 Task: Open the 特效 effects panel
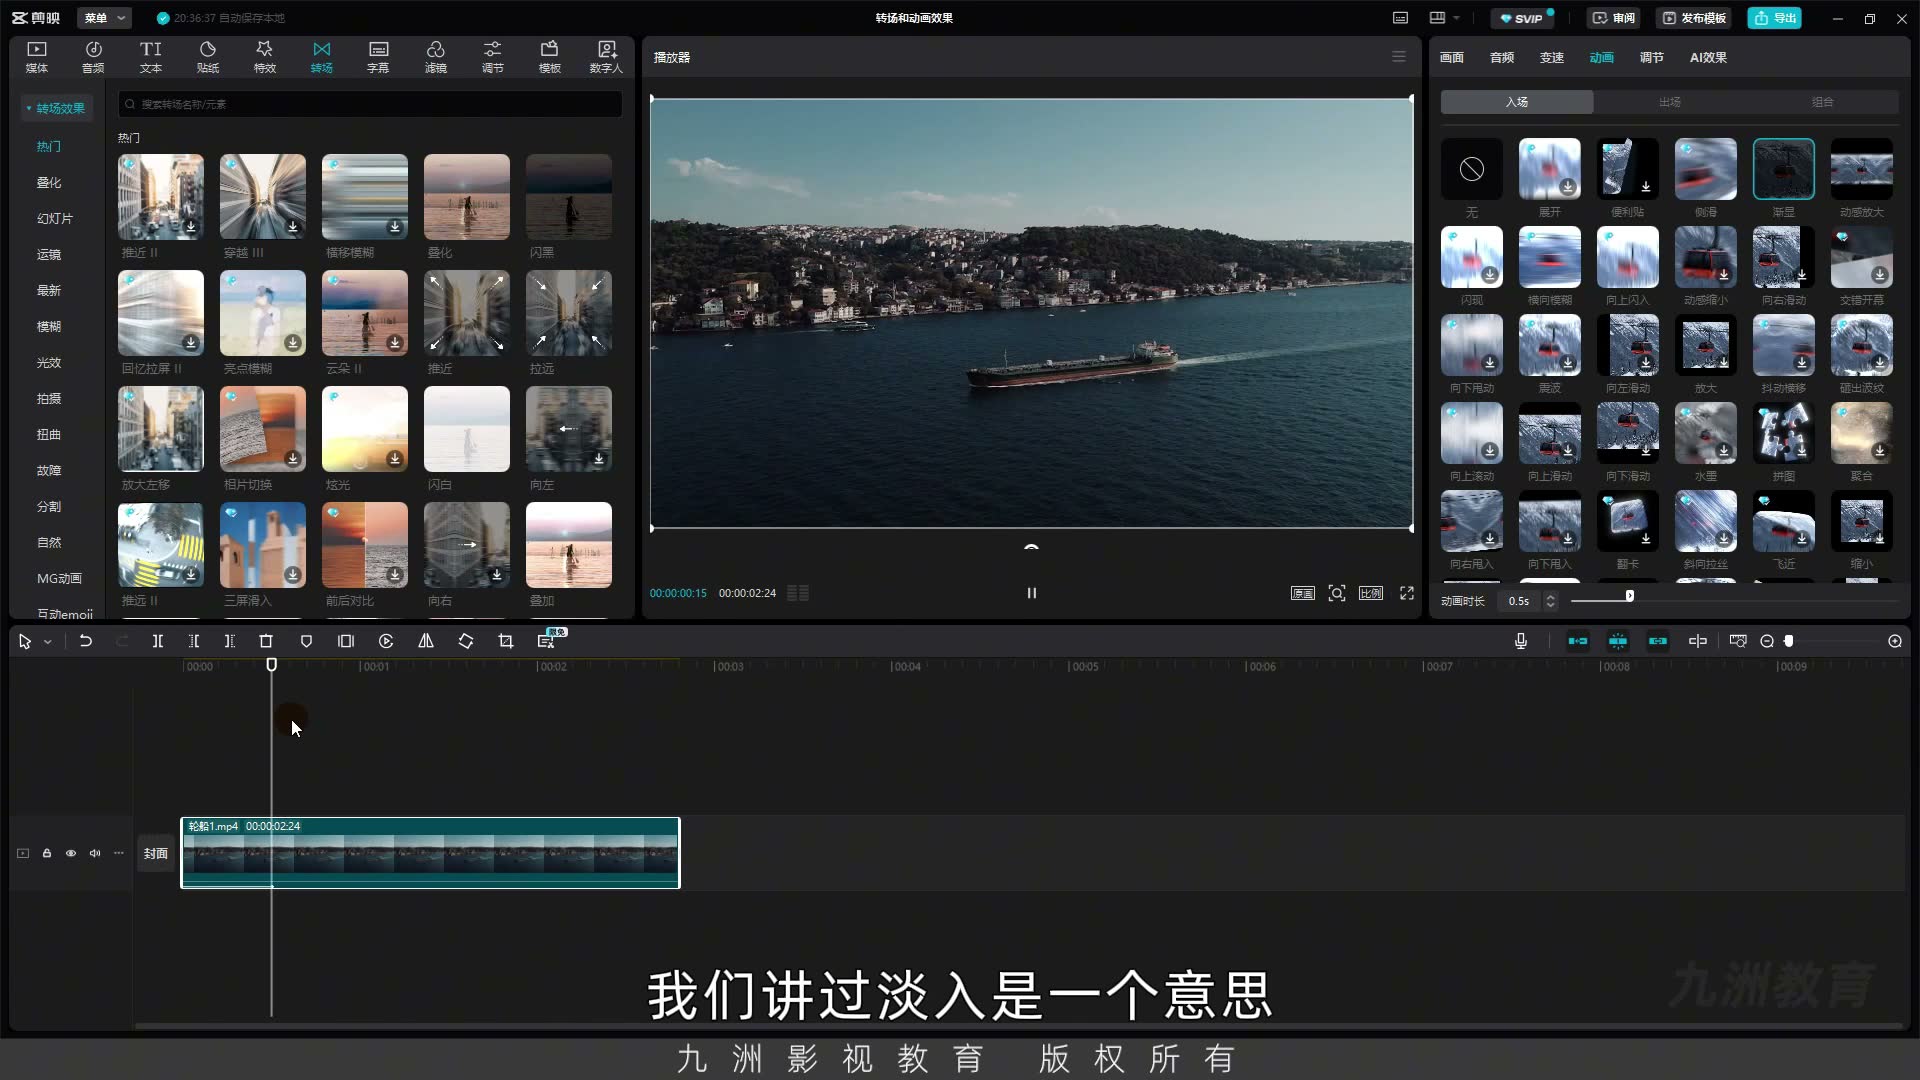click(x=264, y=57)
